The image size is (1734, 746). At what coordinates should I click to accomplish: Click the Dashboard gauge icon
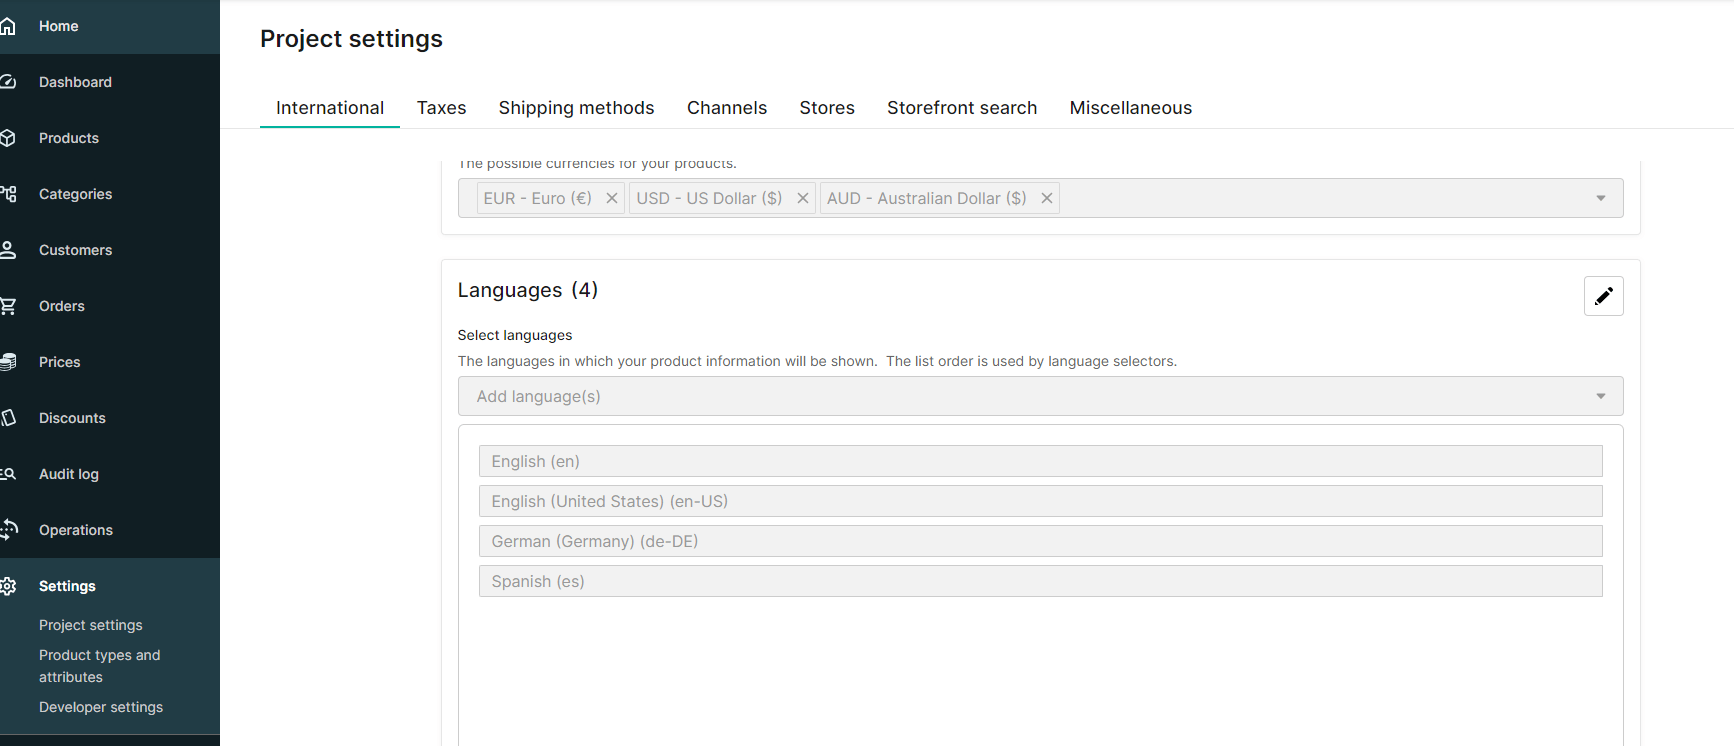click(7, 82)
